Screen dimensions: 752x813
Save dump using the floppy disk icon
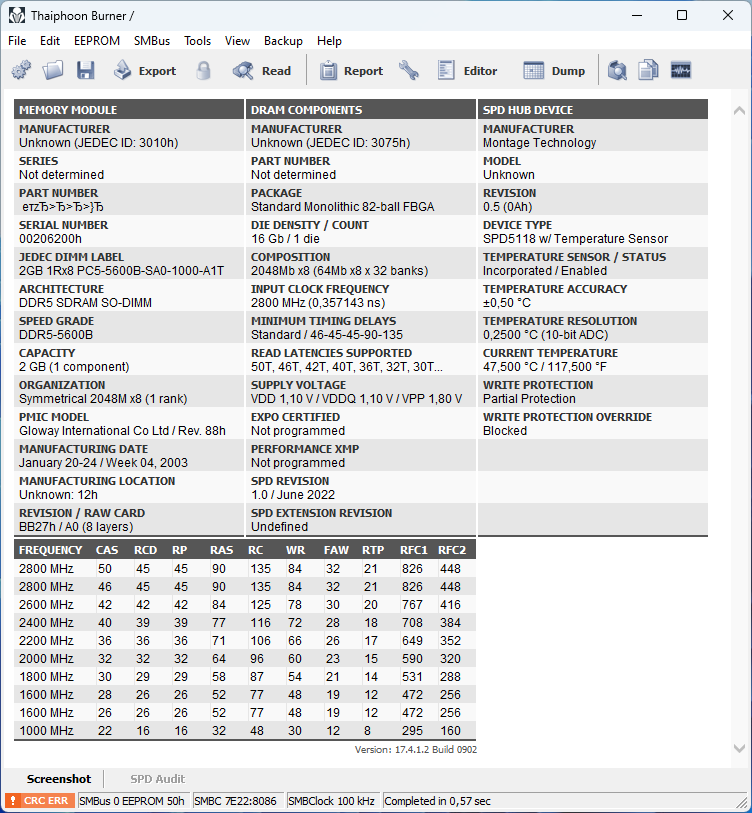86,70
